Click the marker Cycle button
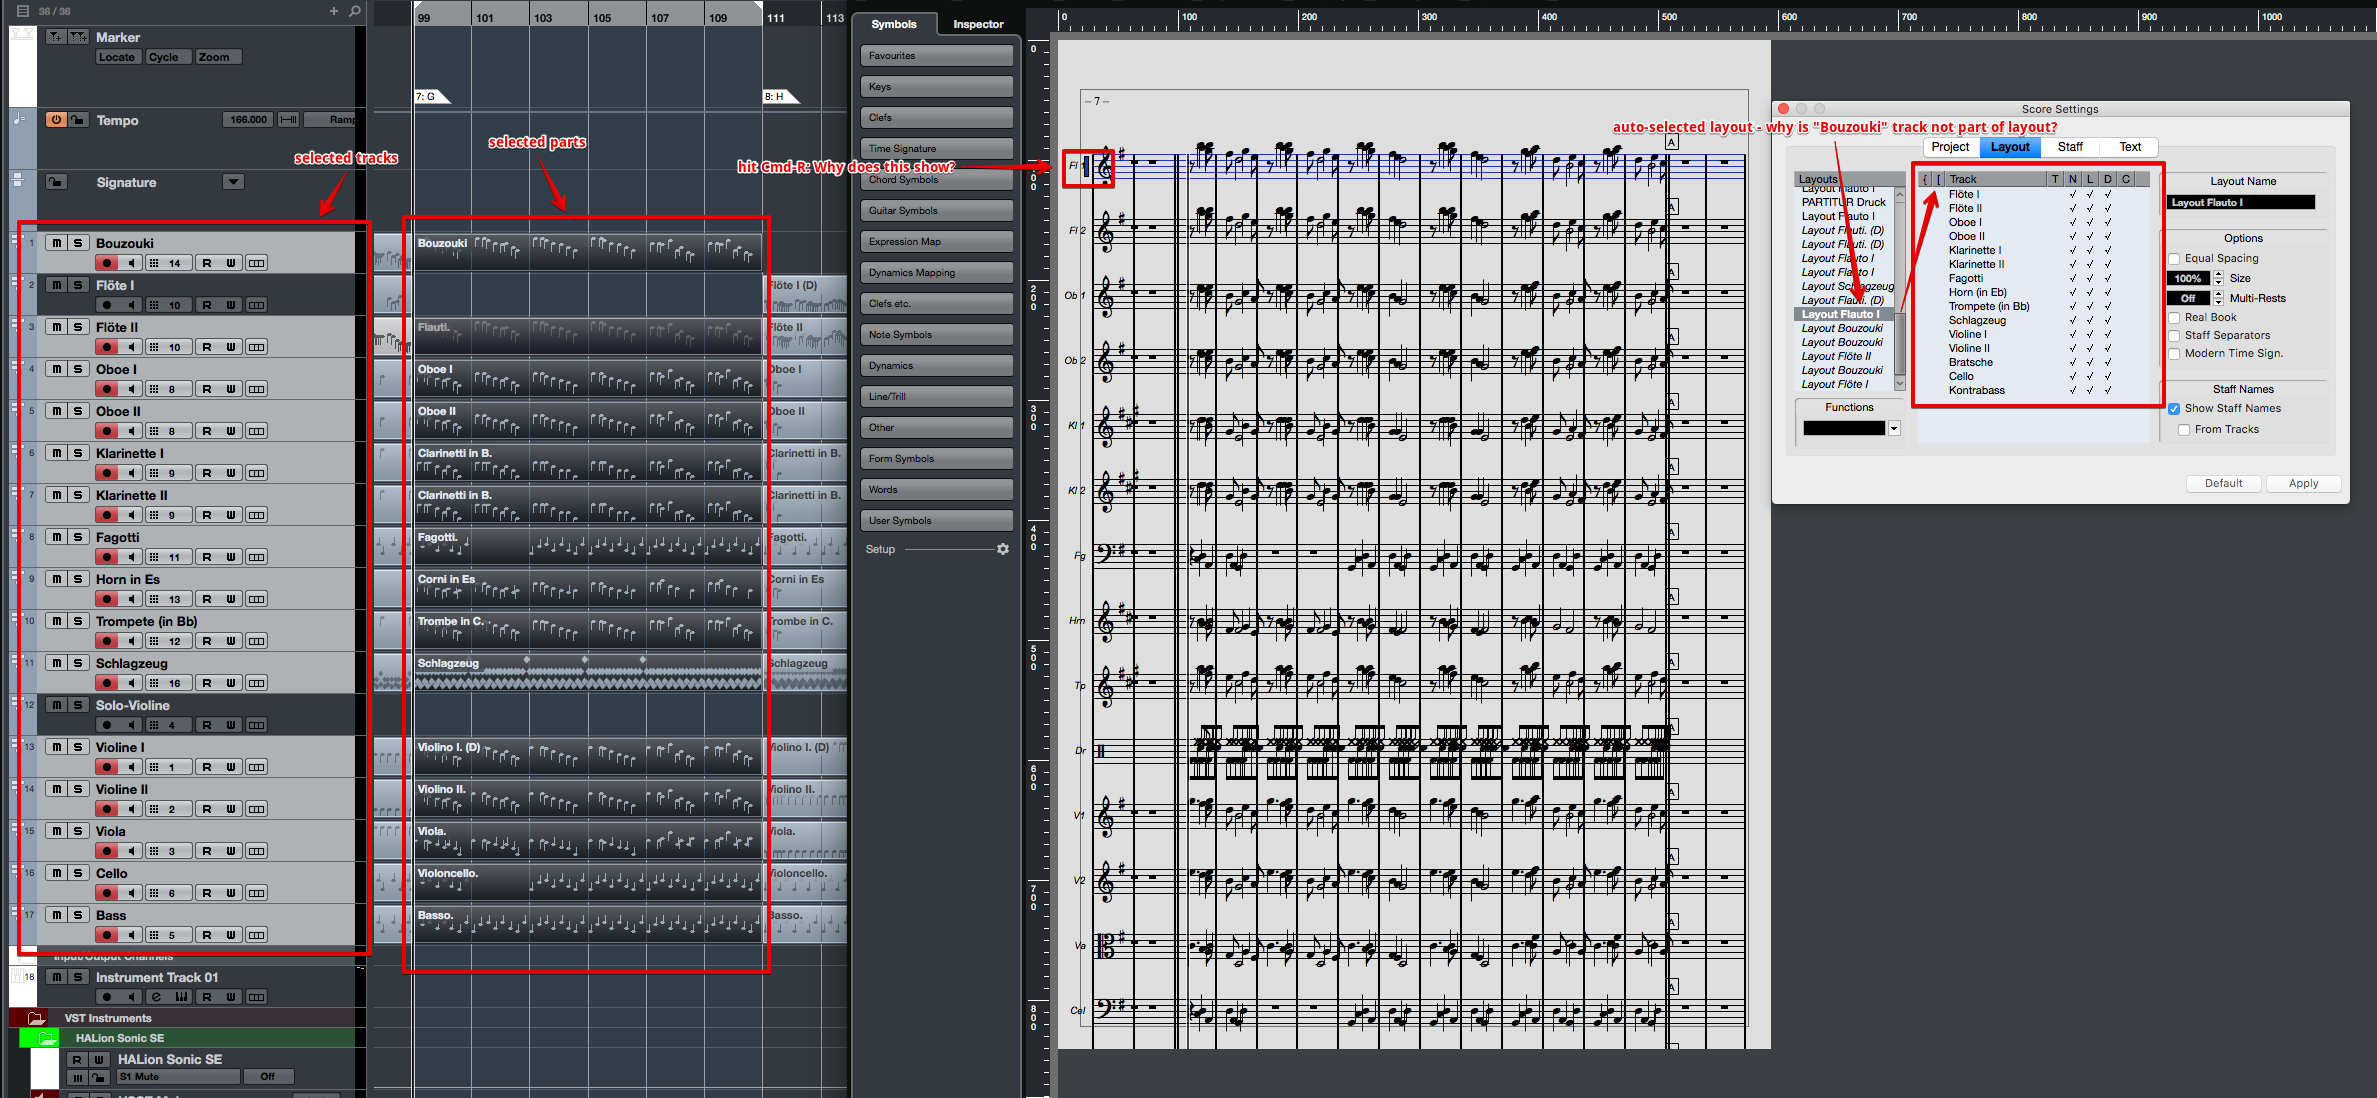 (164, 57)
